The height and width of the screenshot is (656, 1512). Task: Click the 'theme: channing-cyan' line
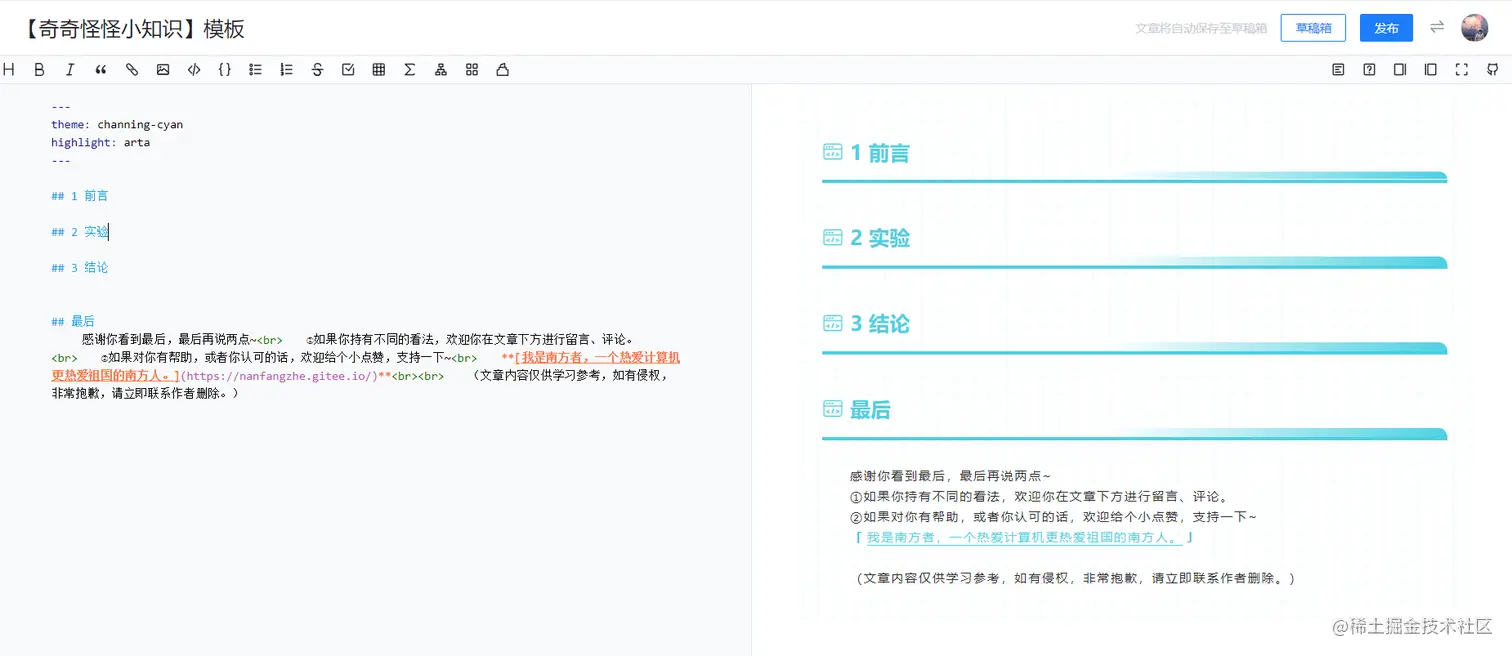pyautogui.click(x=117, y=125)
